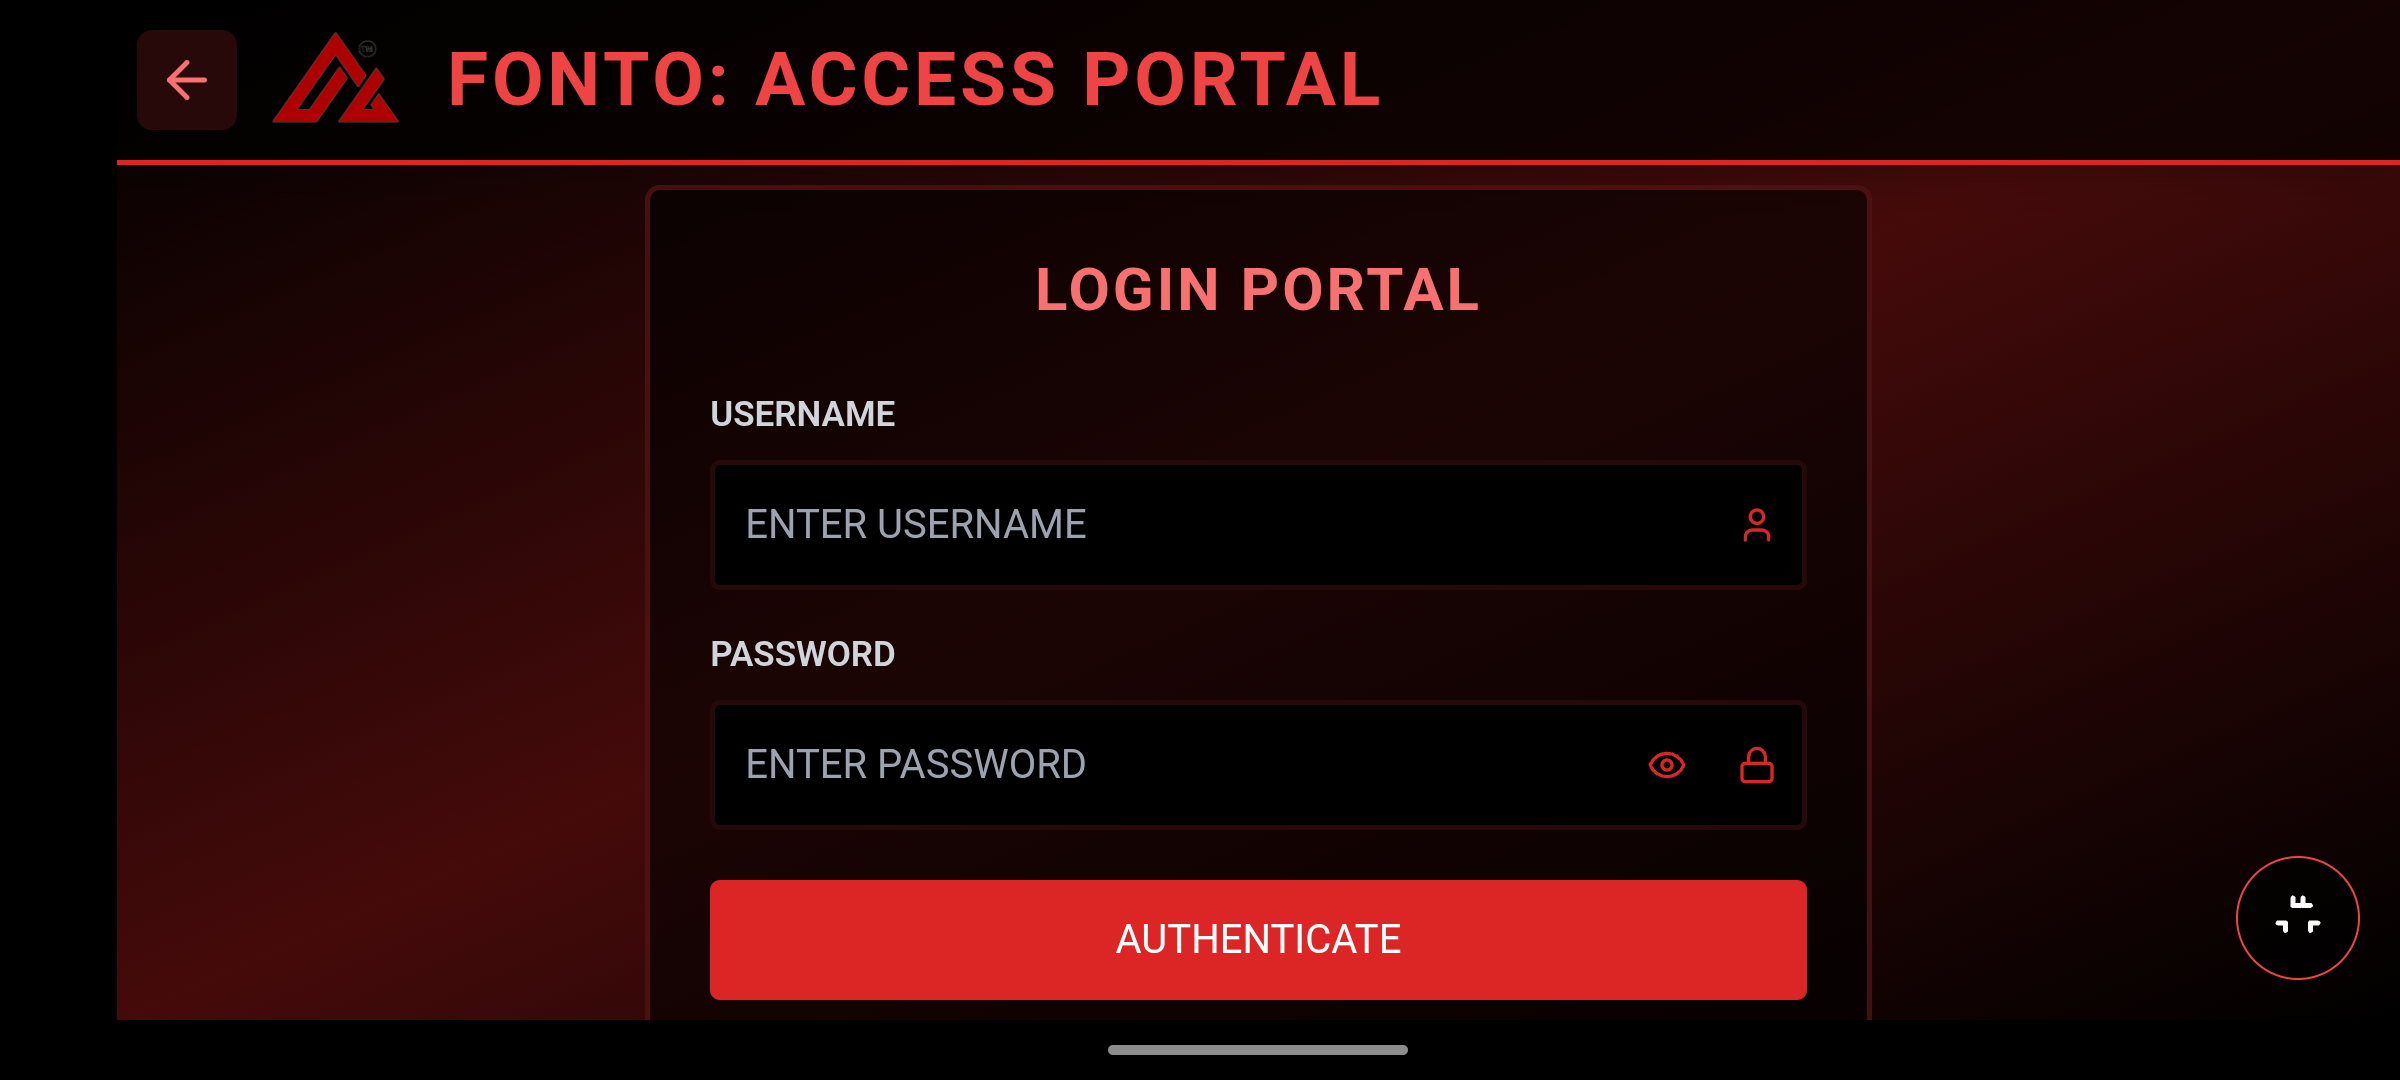
Task: Click the FONTO: ACCESS PORTAL title
Action: pyautogui.click(x=914, y=80)
